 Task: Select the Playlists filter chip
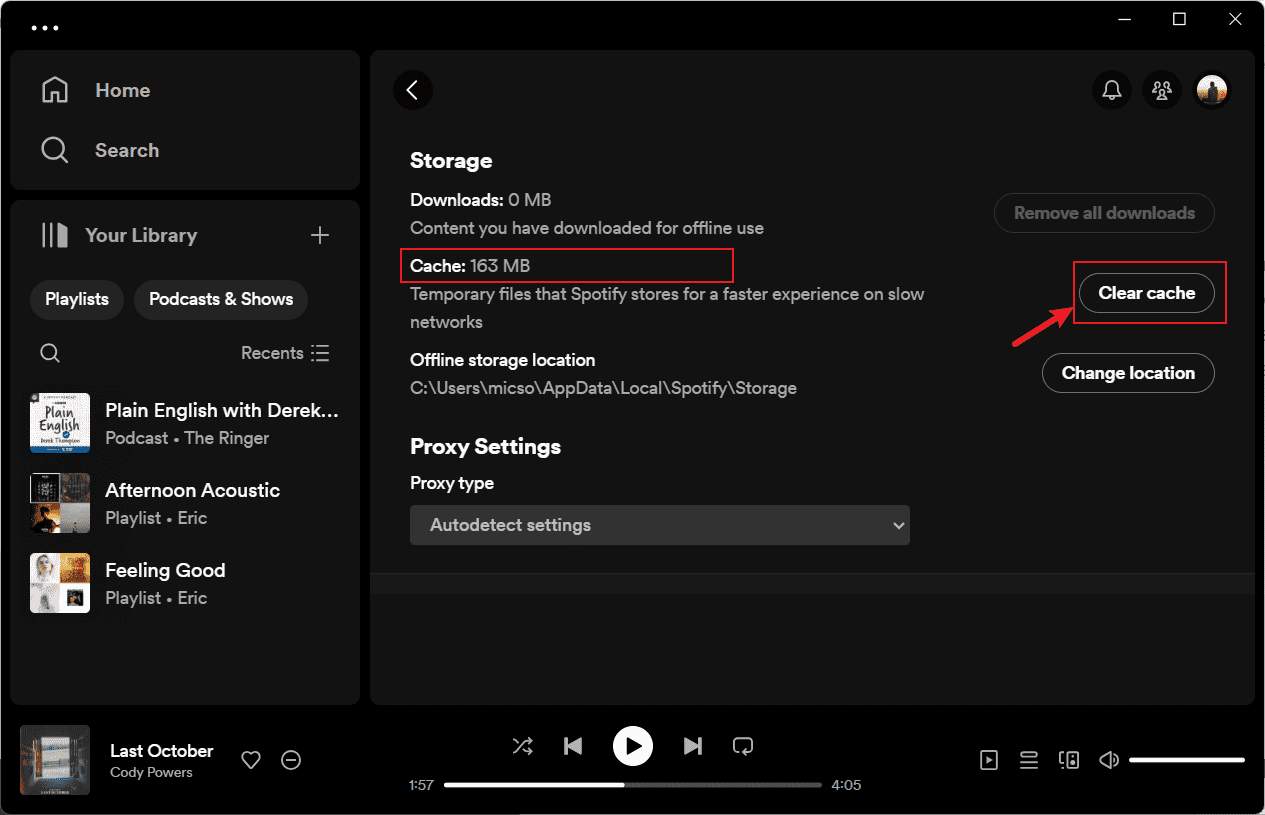[77, 299]
